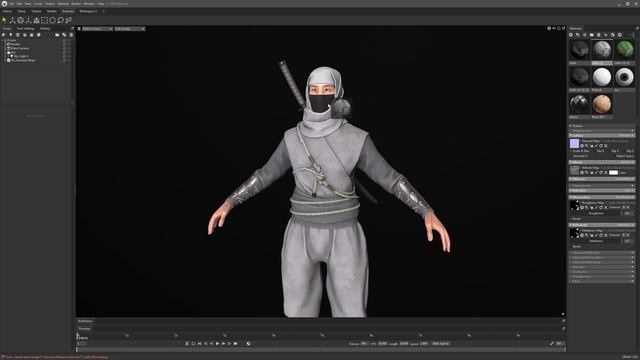Select Main Camera in scene tree

pyautogui.click(x=20, y=48)
